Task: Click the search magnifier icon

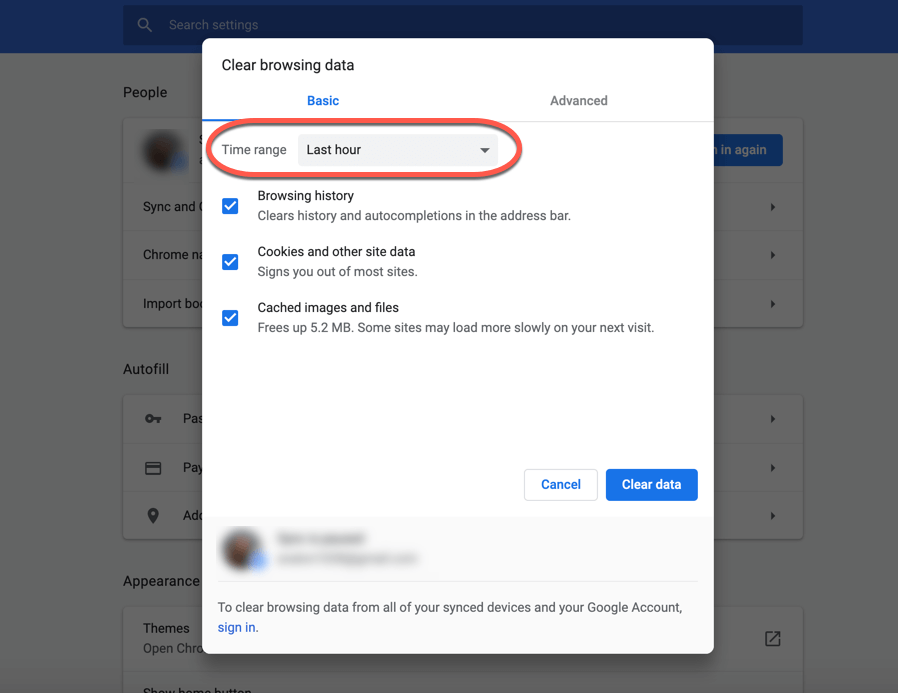Action: click(144, 25)
